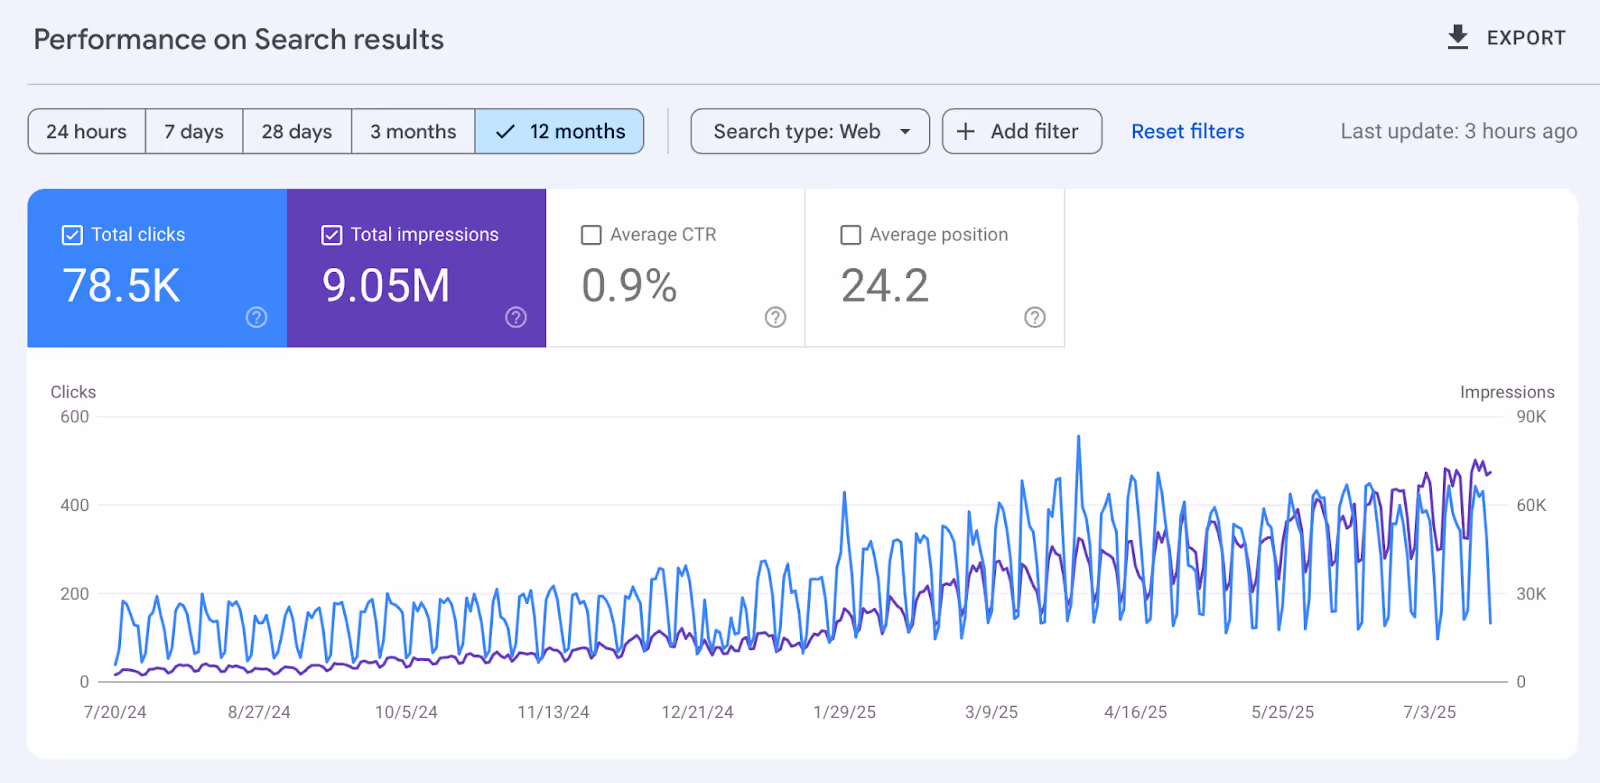Click the plus icon in Add filter

(966, 132)
